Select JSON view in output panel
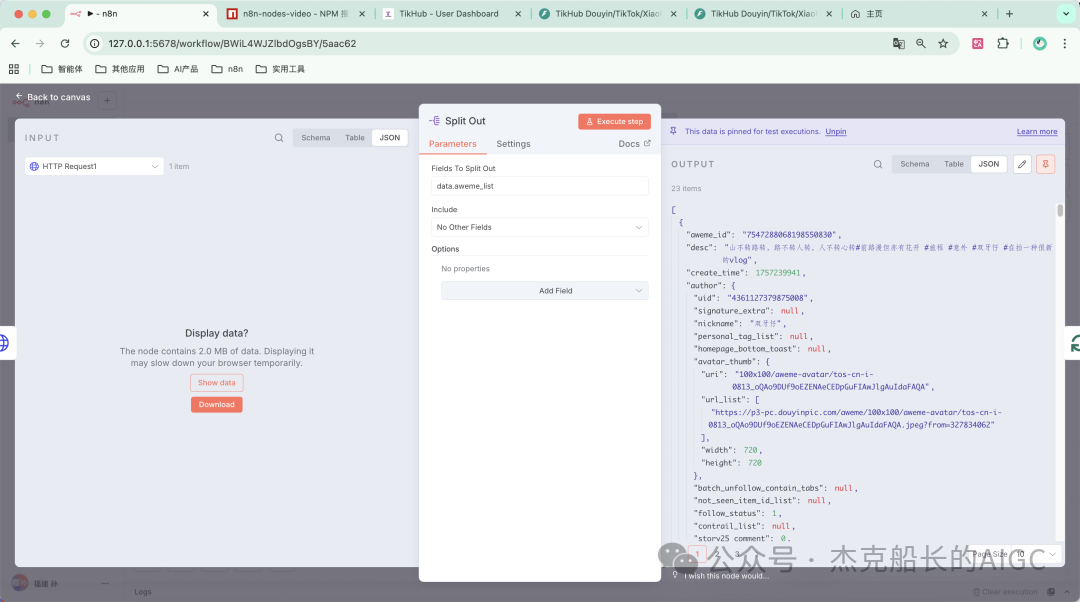The height and width of the screenshot is (602, 1080). (x=989, y=164)
